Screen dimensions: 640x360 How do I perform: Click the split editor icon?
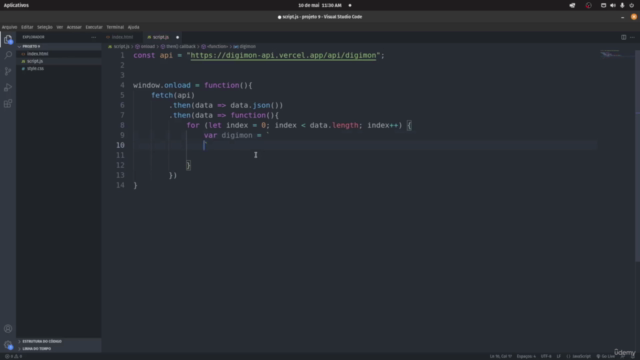623,37
